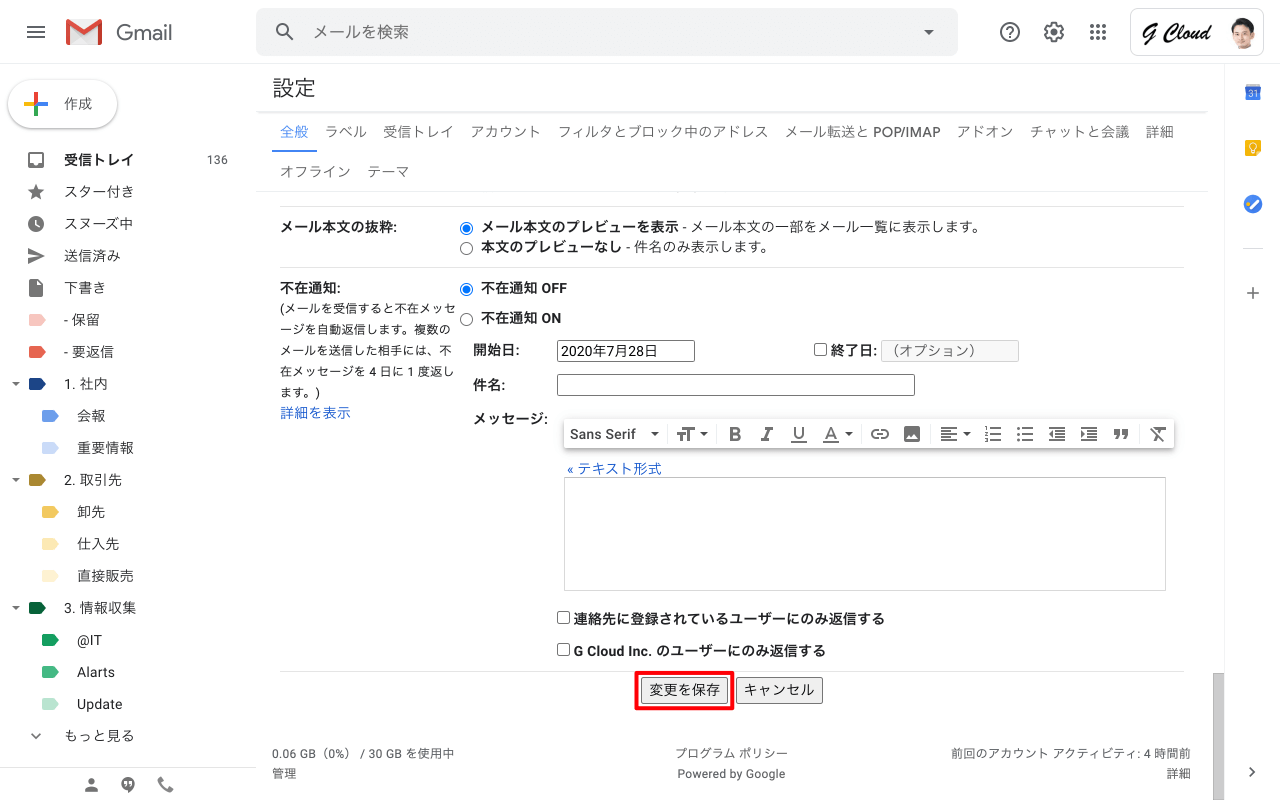The height and width of the screenshot is (800, 1280).
Task: Open the text color dropdown
Action: pyautogui.click(x=837, y=434)
